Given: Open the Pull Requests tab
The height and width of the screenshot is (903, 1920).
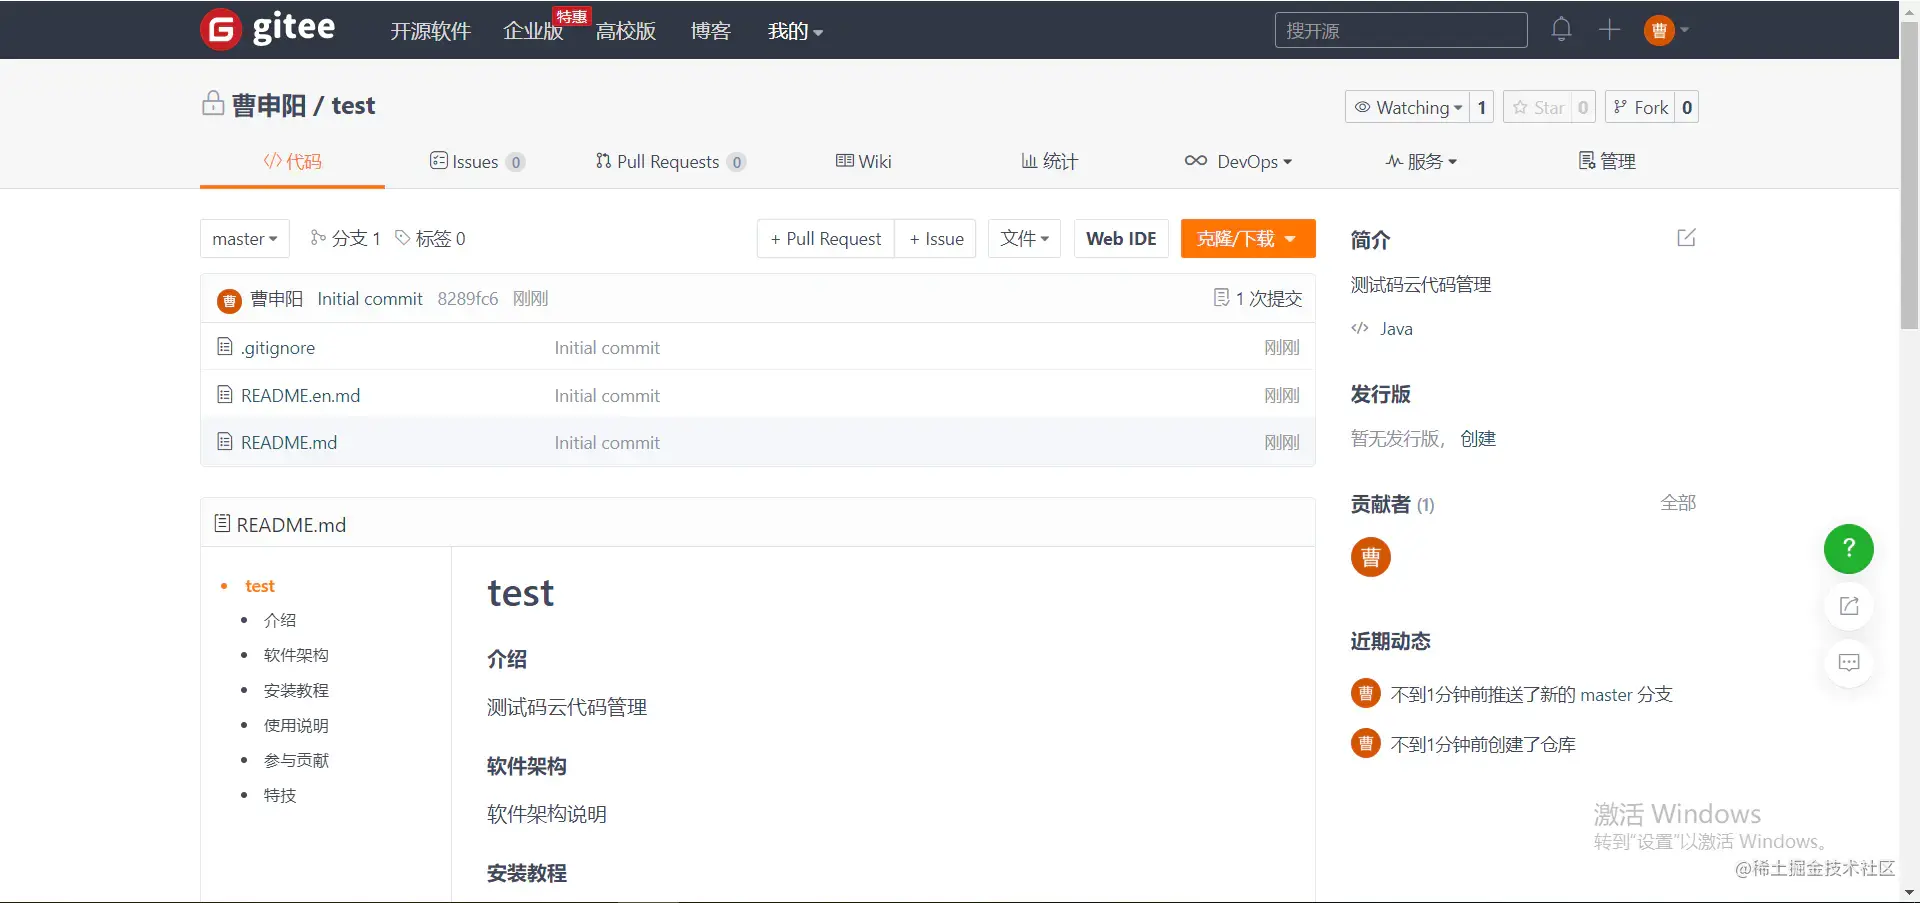Looking at the screenshot, I should coord(670,162).
